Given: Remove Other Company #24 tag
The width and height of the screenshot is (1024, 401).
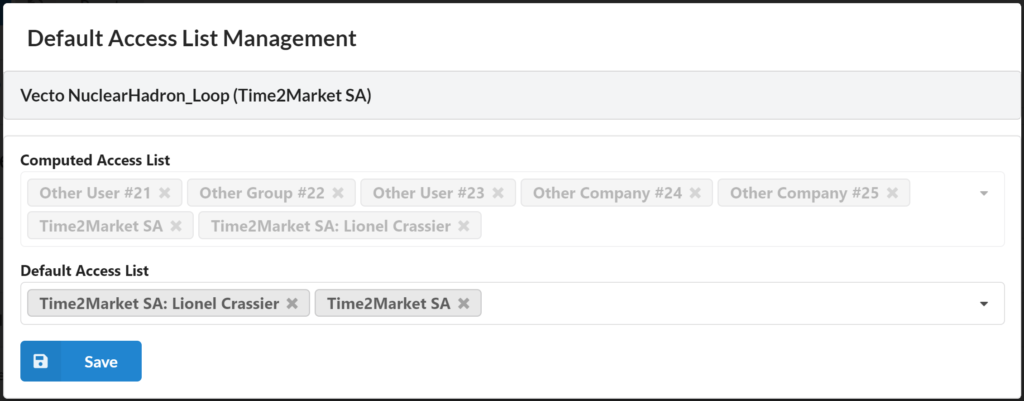Looking at the screenshot, I should pos(695,193).
